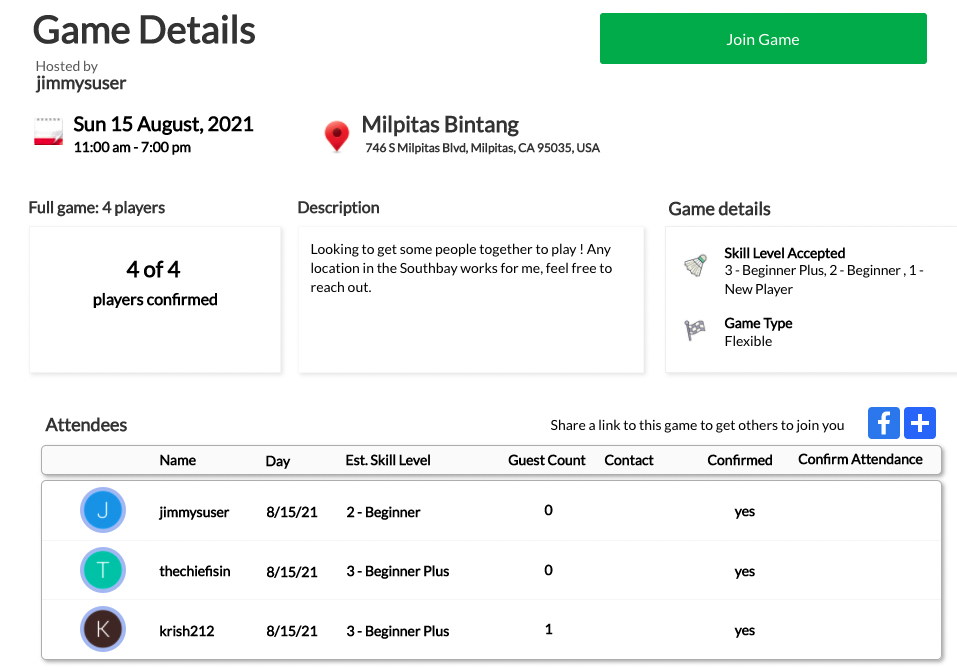Open Milpitas Bintang location link

440,125
